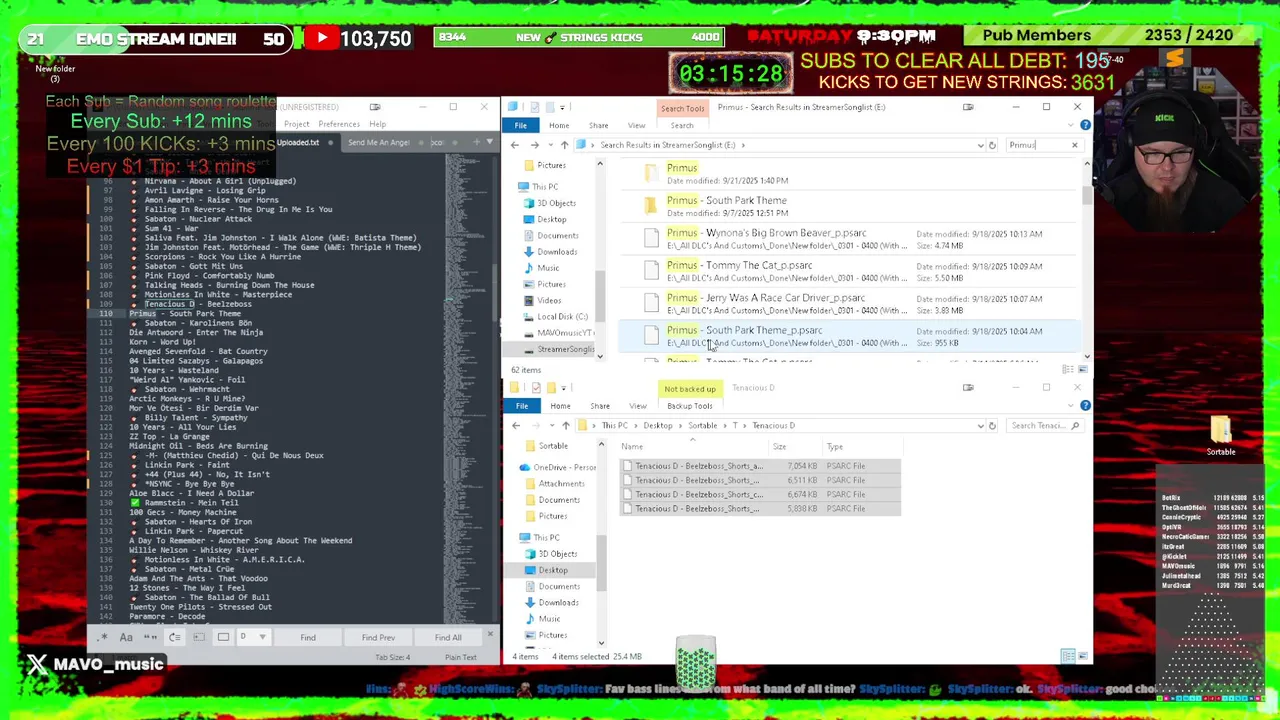1280x720 pixels.
Task: Open Home tab in Primus search window
Action: click(x=559, y=125)
